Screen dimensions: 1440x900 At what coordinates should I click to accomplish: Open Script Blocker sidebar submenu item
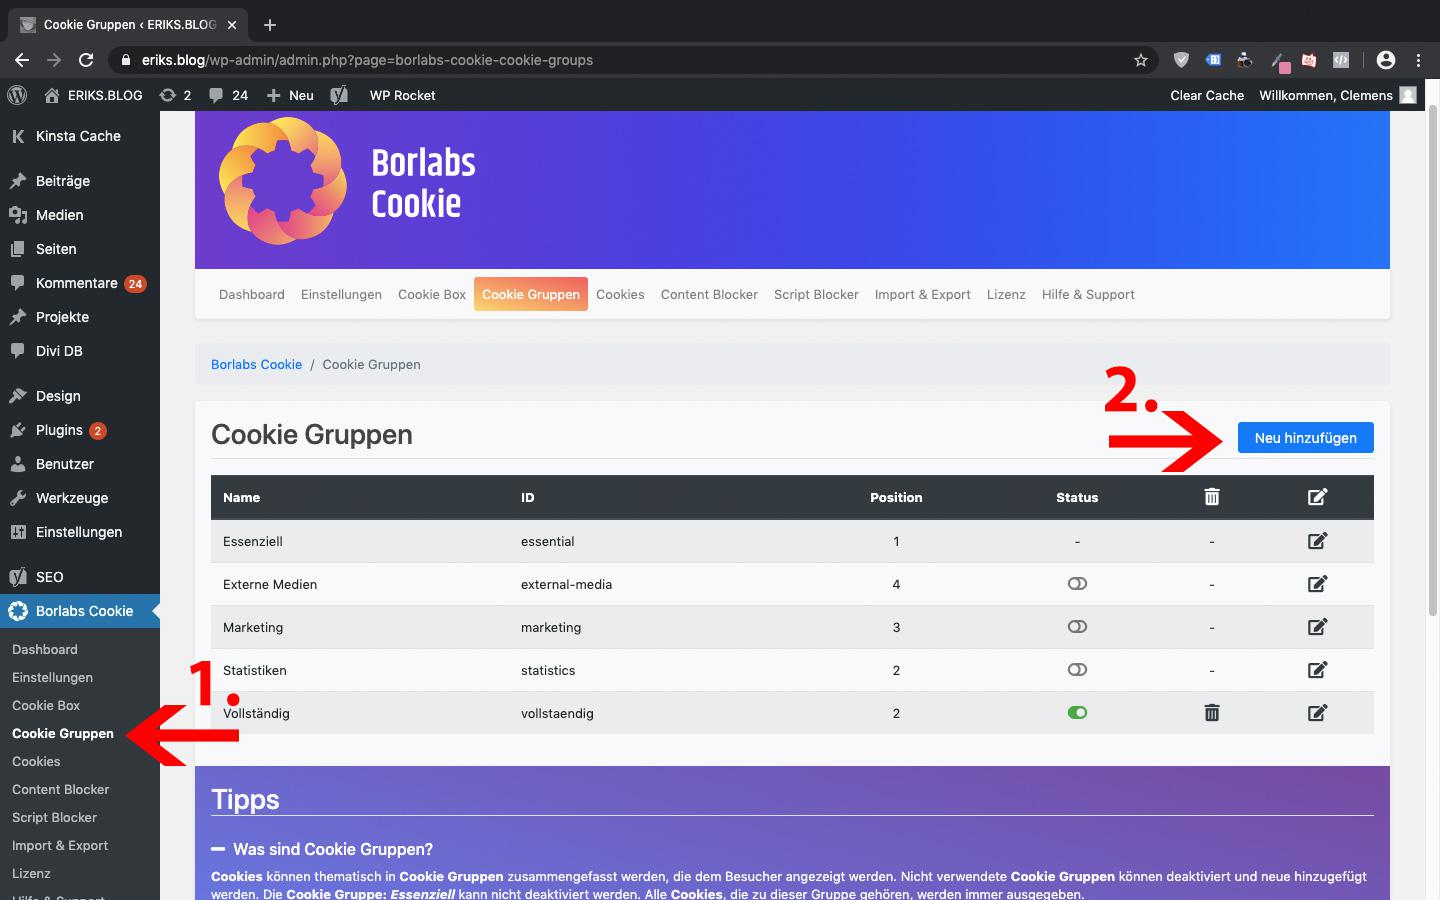pos(54,817)
